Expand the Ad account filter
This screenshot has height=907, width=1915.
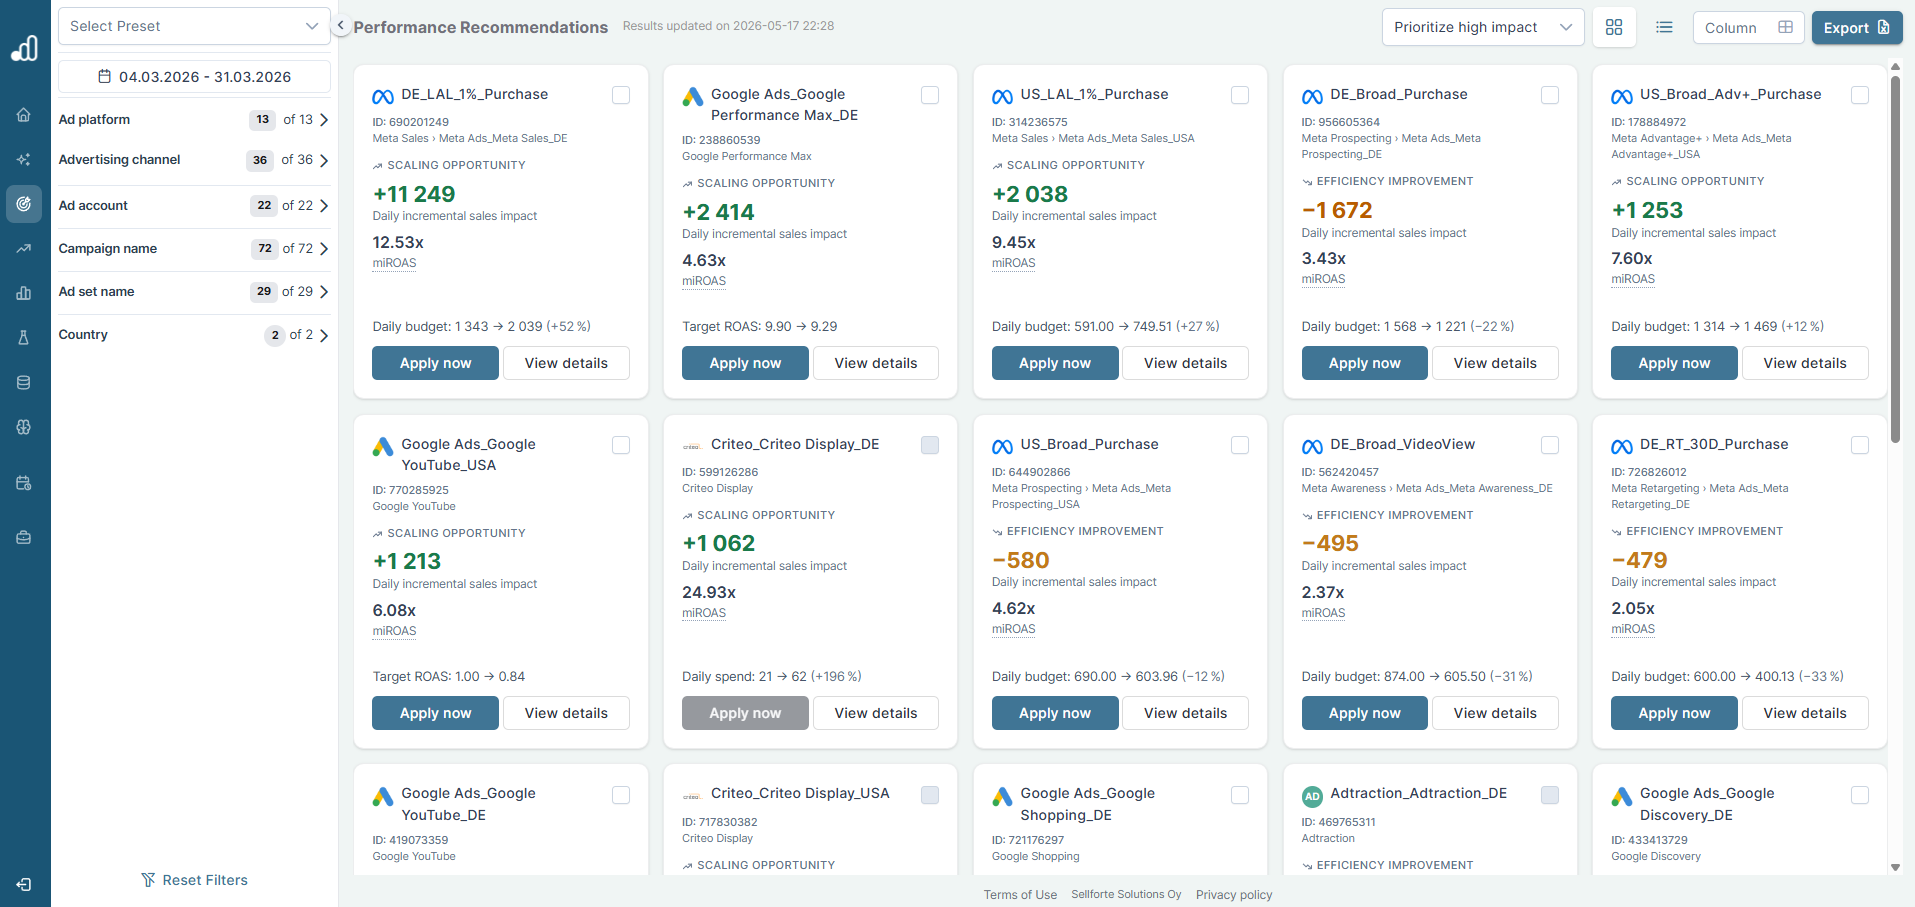tap(194, 206)
